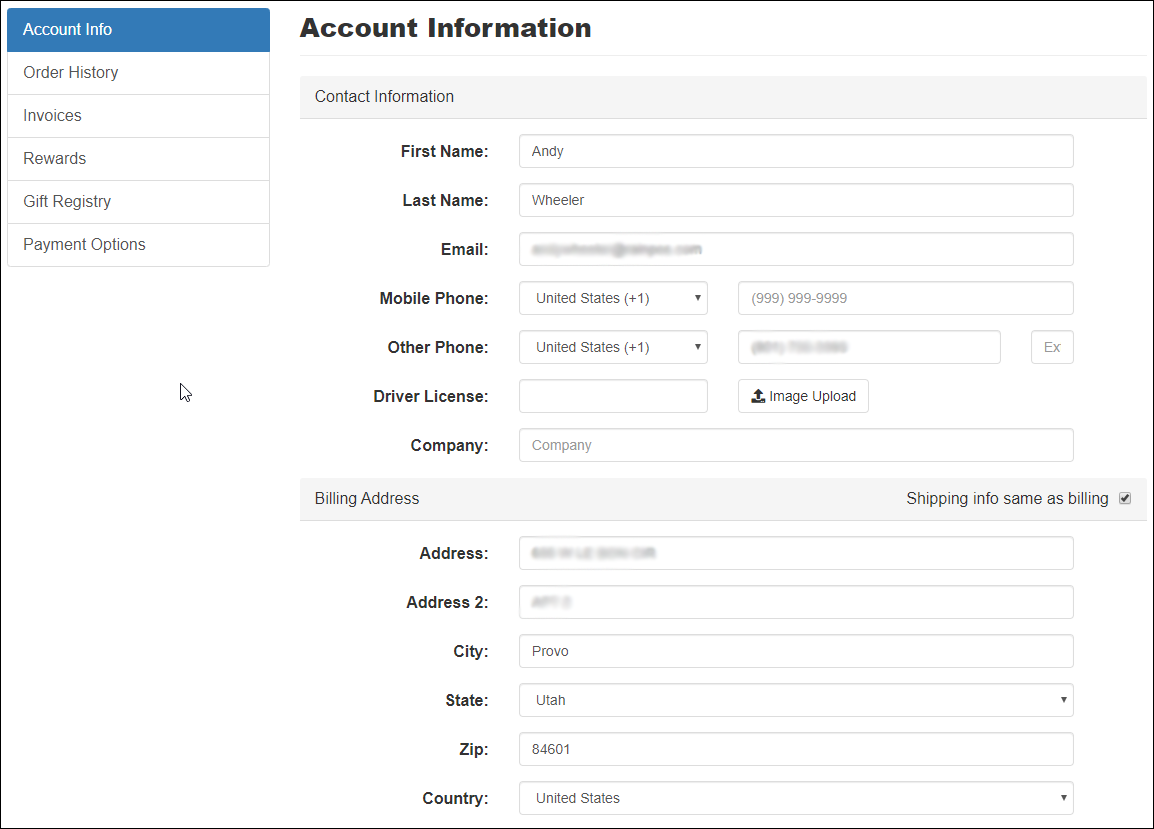1154x829 pixels.
Task: Click the Other Phone number field
Action: pyautogui.click(x=869, y=347)
